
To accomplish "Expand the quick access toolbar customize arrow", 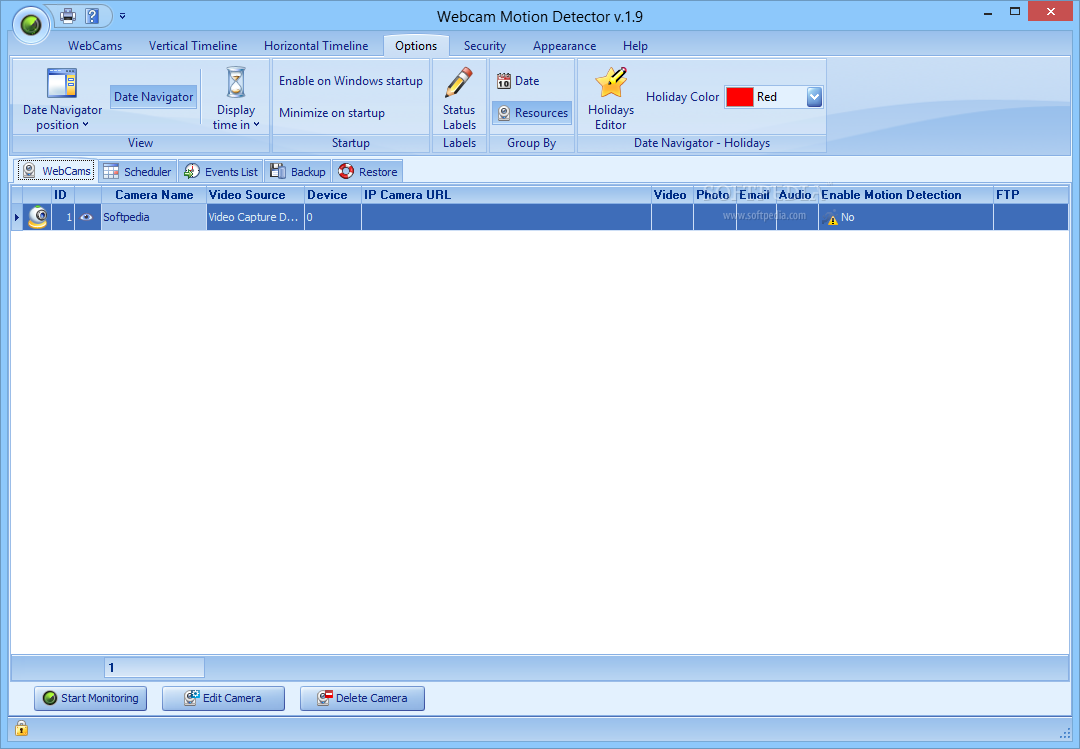I will point(122,15).
